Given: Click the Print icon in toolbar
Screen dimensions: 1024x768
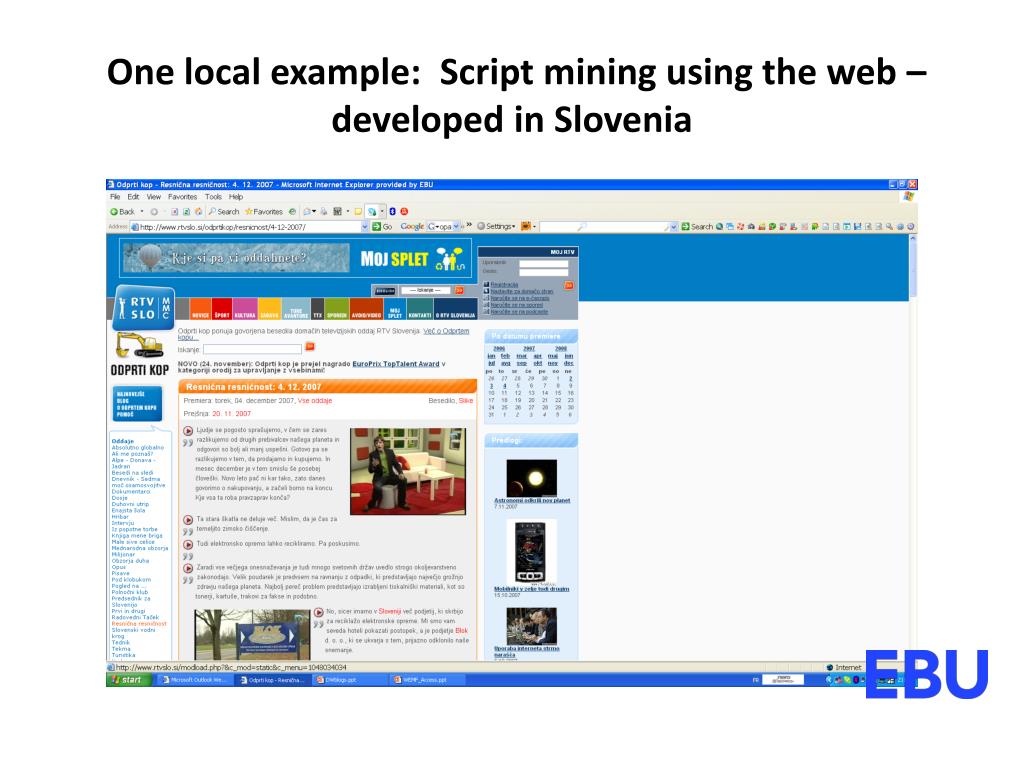Looking at the screenshot, I should pyautogui.click(x=323, y=212).
